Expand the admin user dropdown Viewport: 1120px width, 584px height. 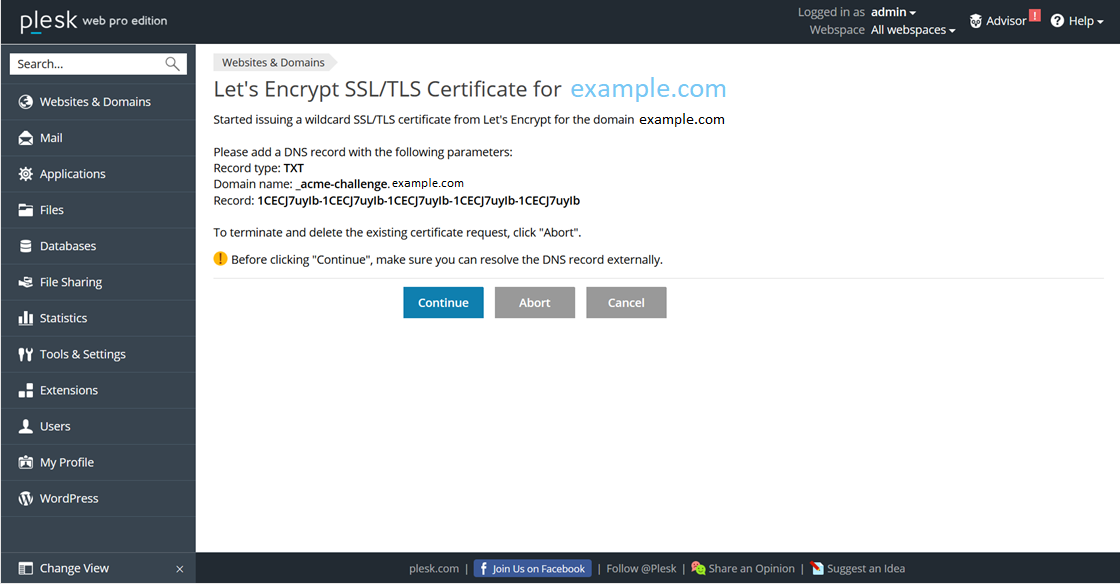pos(893,12)
